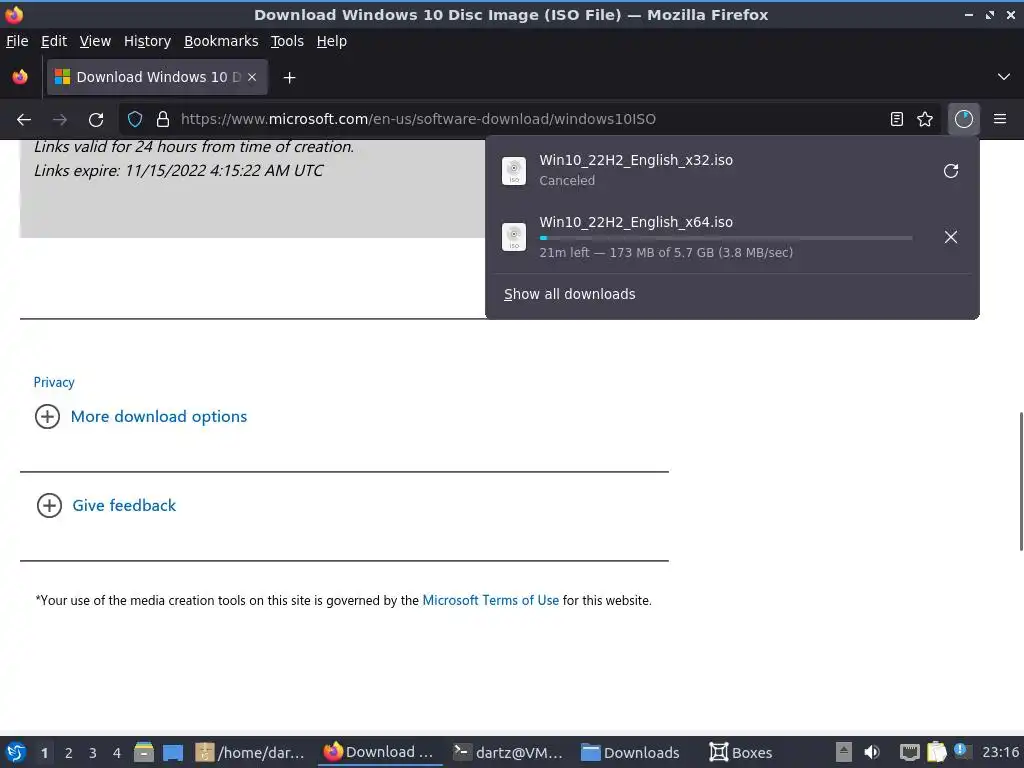Open a new browser tab

pos(289,78)
